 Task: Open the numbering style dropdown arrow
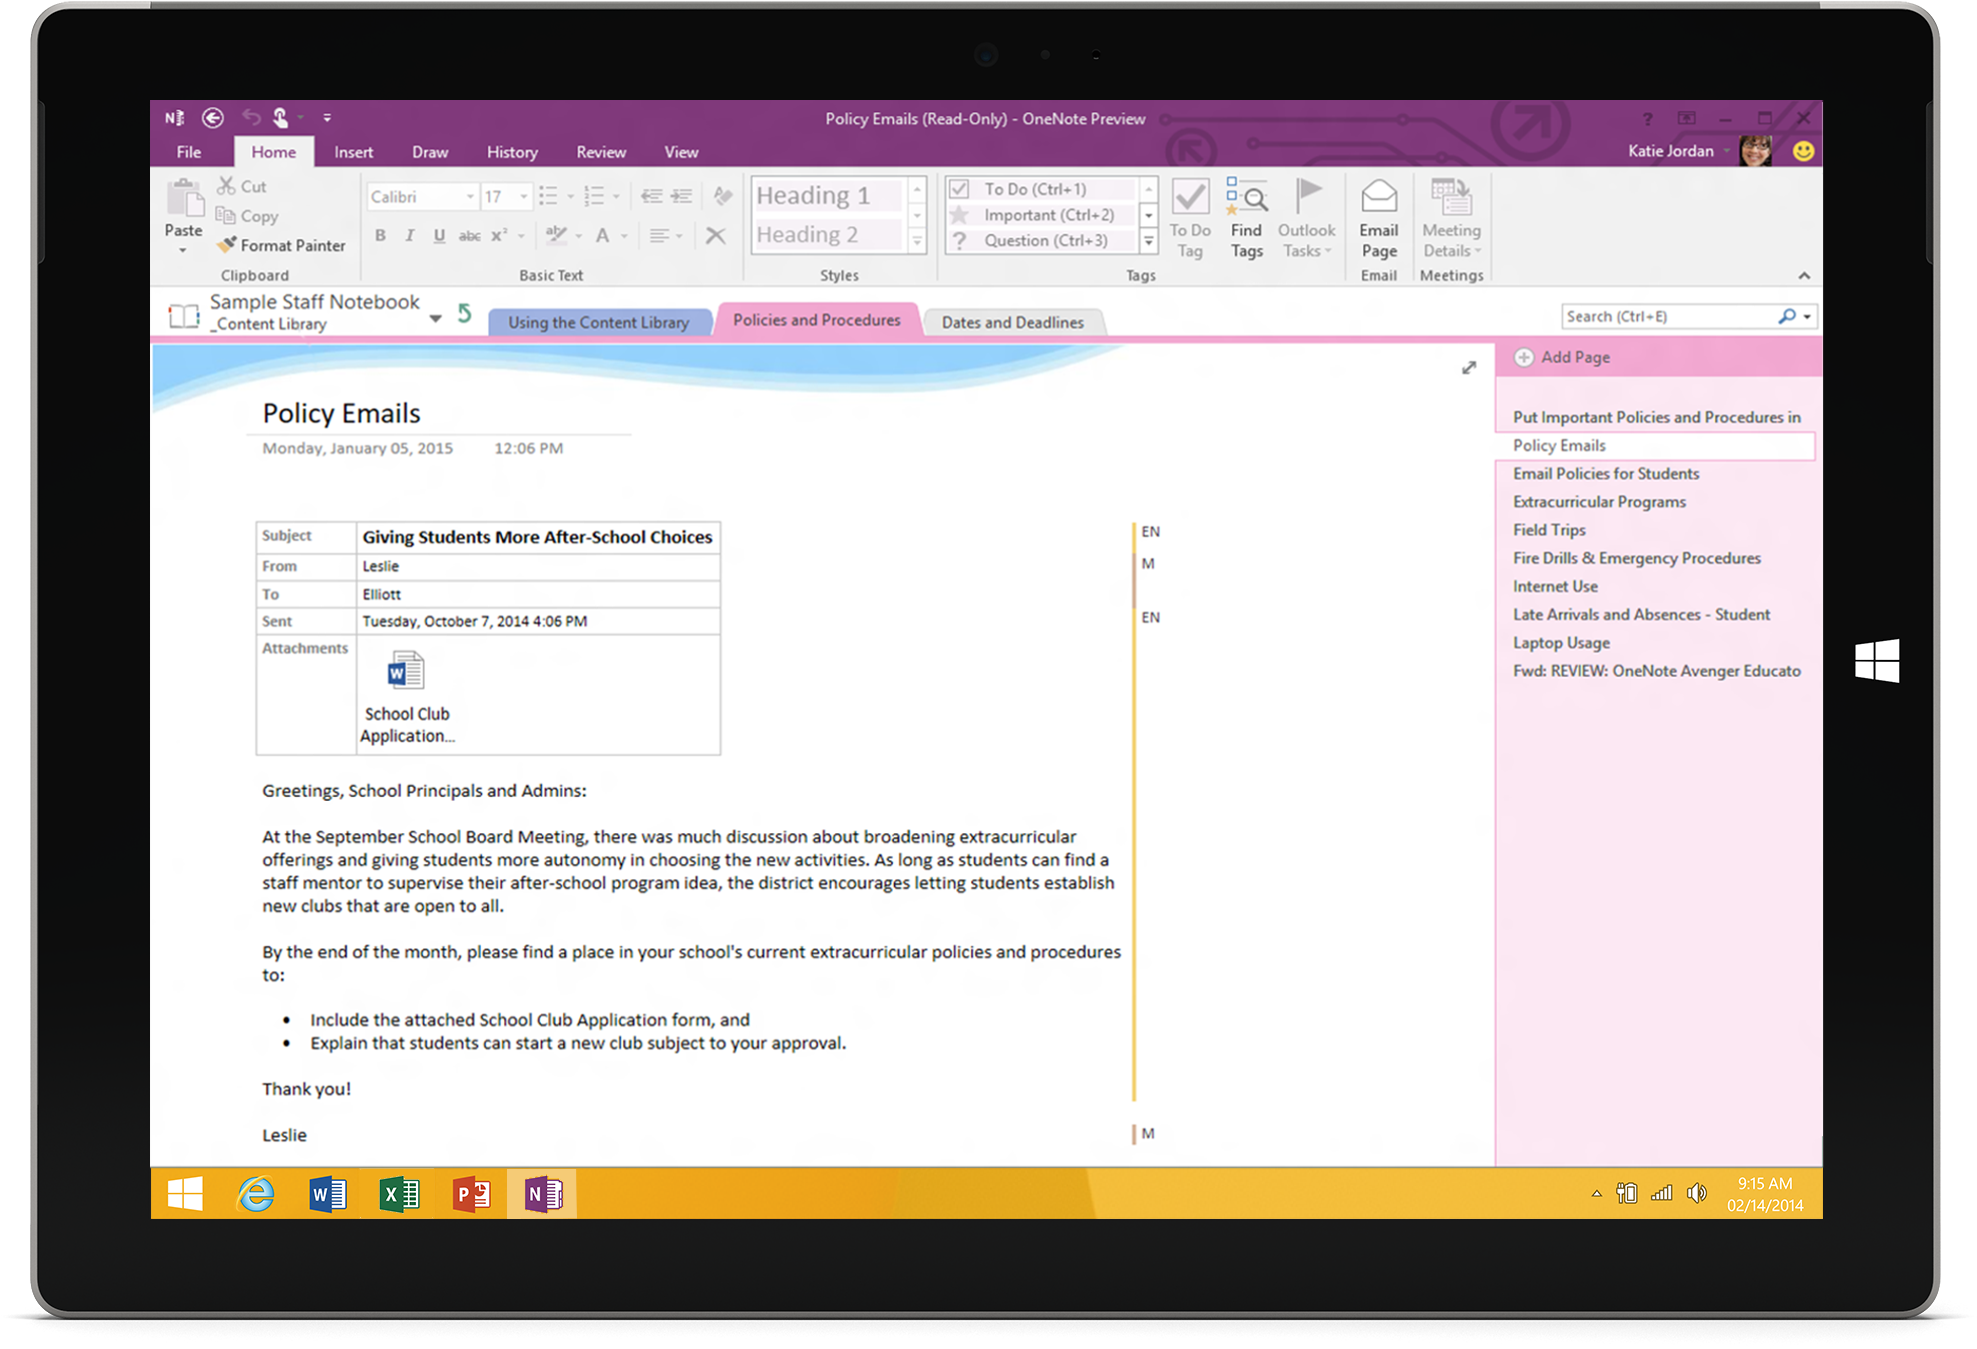[x=616, y=197]
